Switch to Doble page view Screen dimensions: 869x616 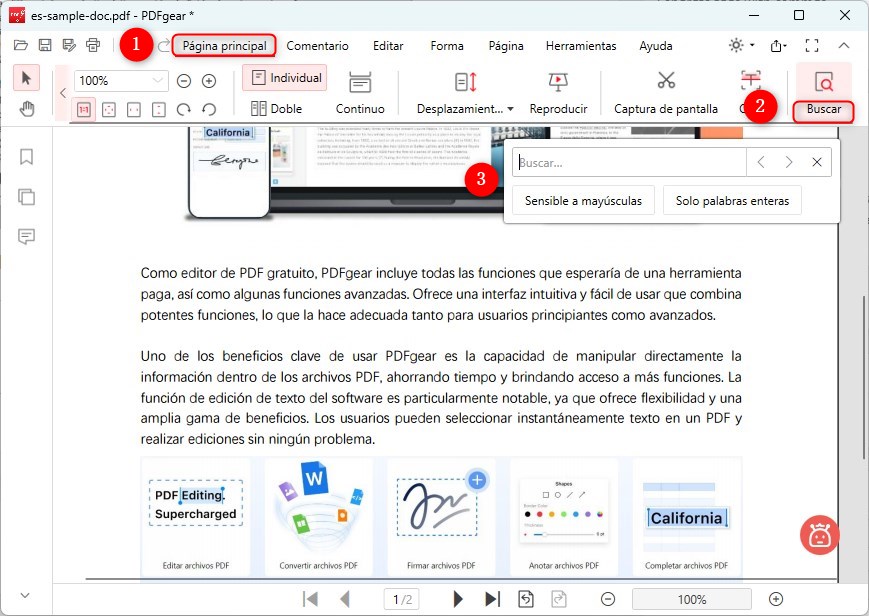point(276,109)
